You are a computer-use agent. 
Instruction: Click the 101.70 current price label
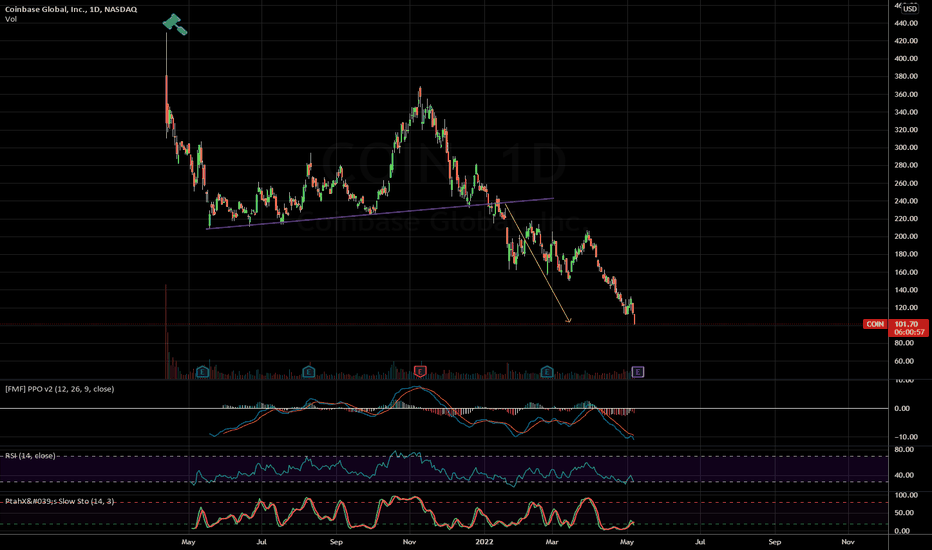point(906,324)
